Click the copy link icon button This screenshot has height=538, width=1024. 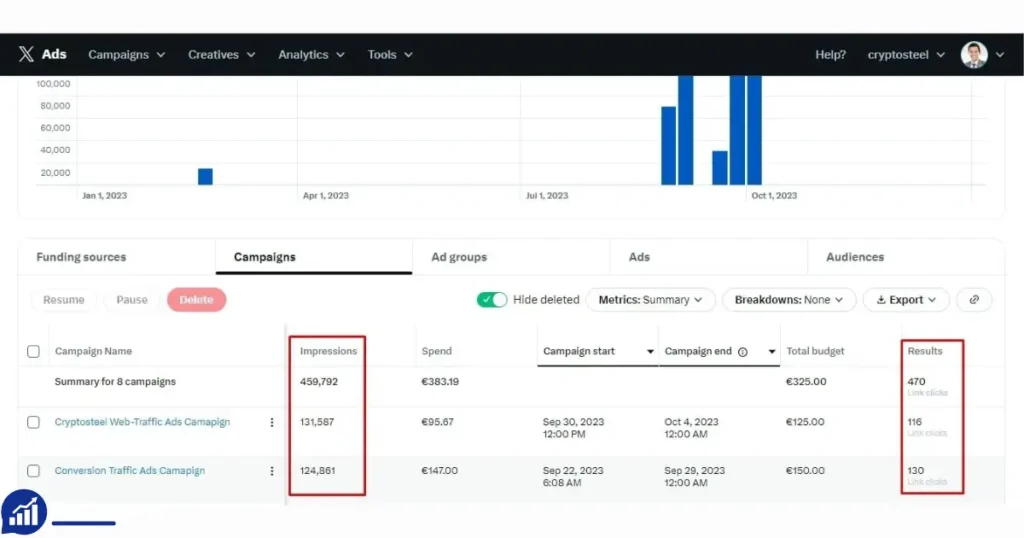point(974,300)
